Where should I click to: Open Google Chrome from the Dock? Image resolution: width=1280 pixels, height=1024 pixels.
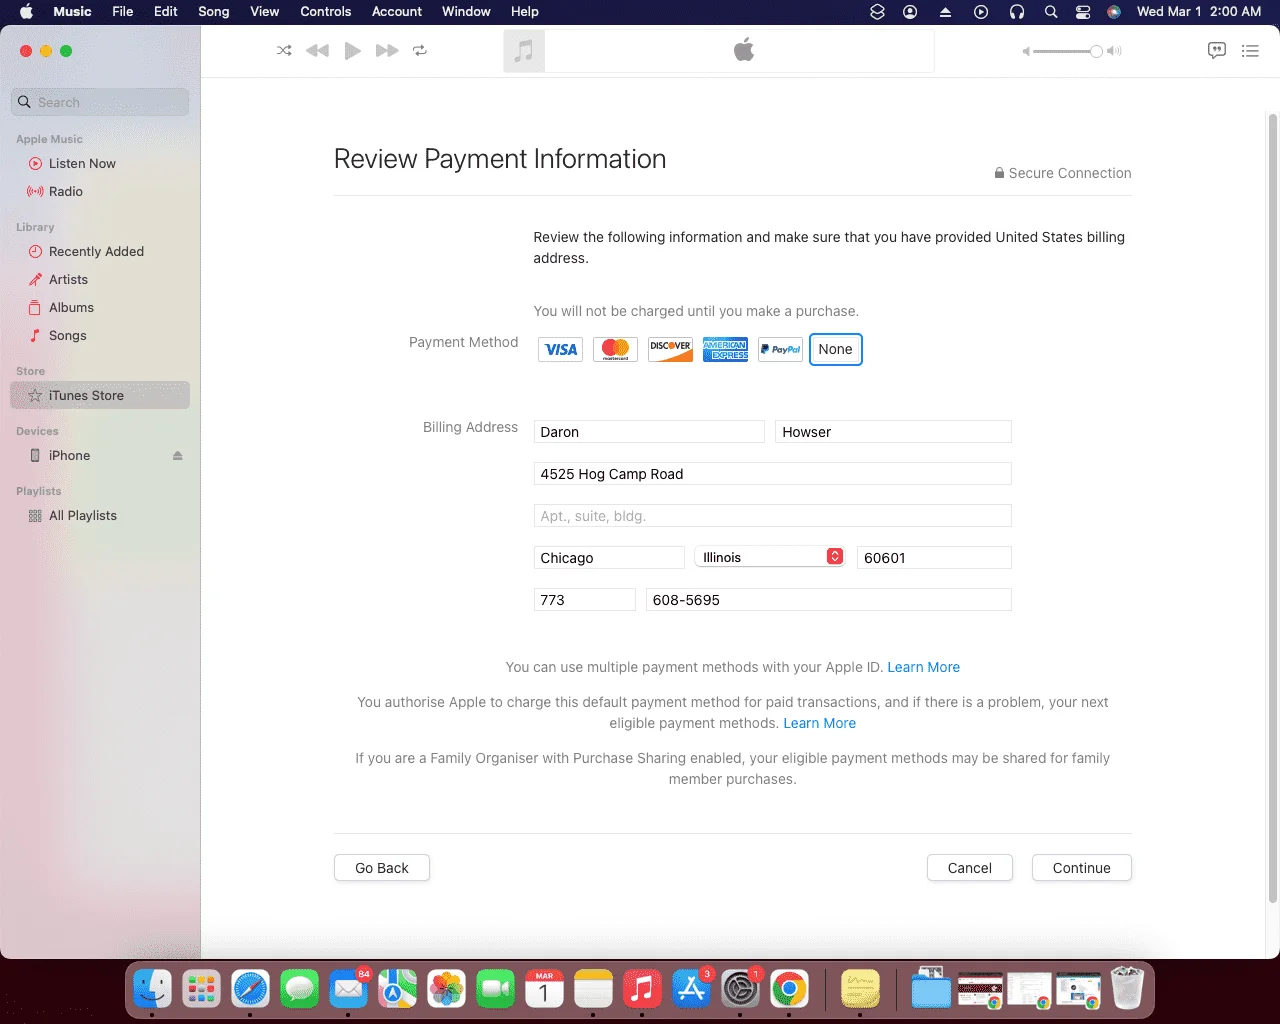[x=789, y=990]
